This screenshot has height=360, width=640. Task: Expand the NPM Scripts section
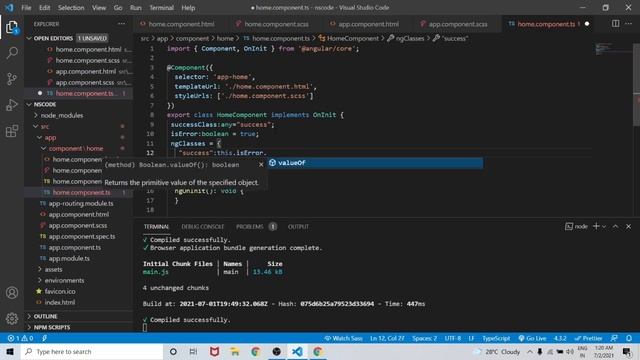point(51,327)
